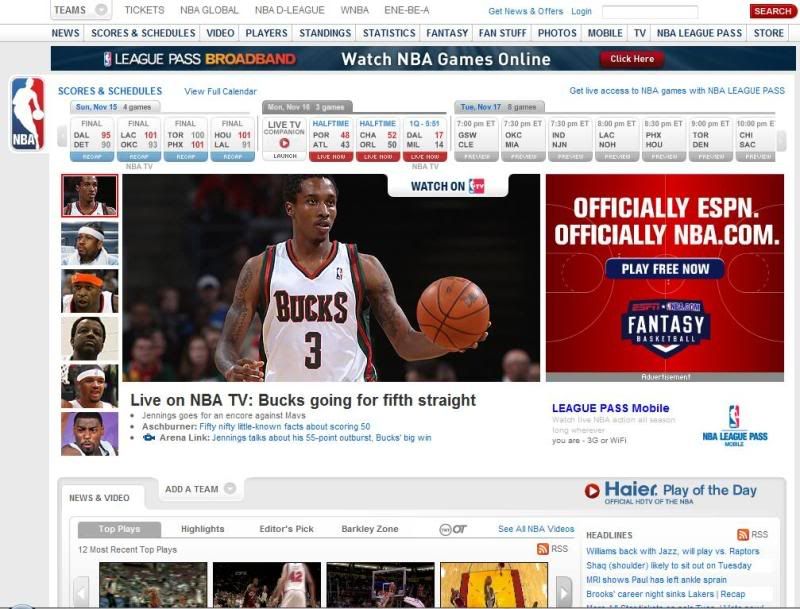The image size is (800, 609).
Task: Click the Arena Link video icon
Action: [148, 438]
